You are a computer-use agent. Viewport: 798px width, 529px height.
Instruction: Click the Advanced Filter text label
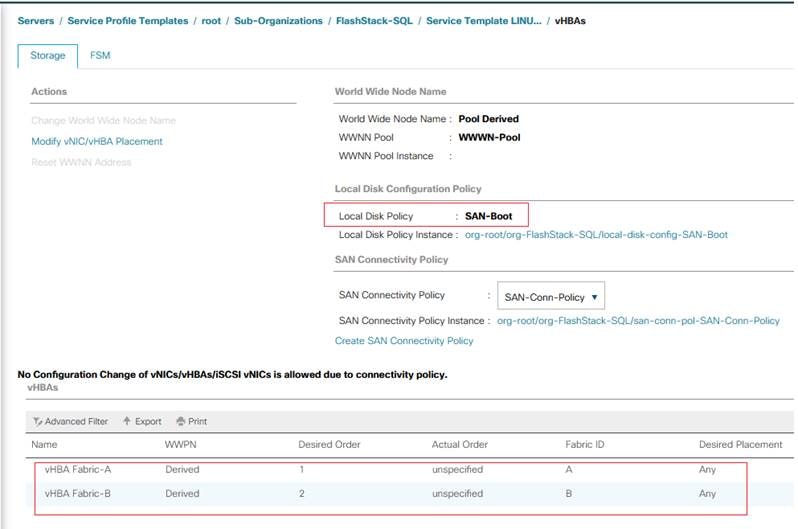76,422
